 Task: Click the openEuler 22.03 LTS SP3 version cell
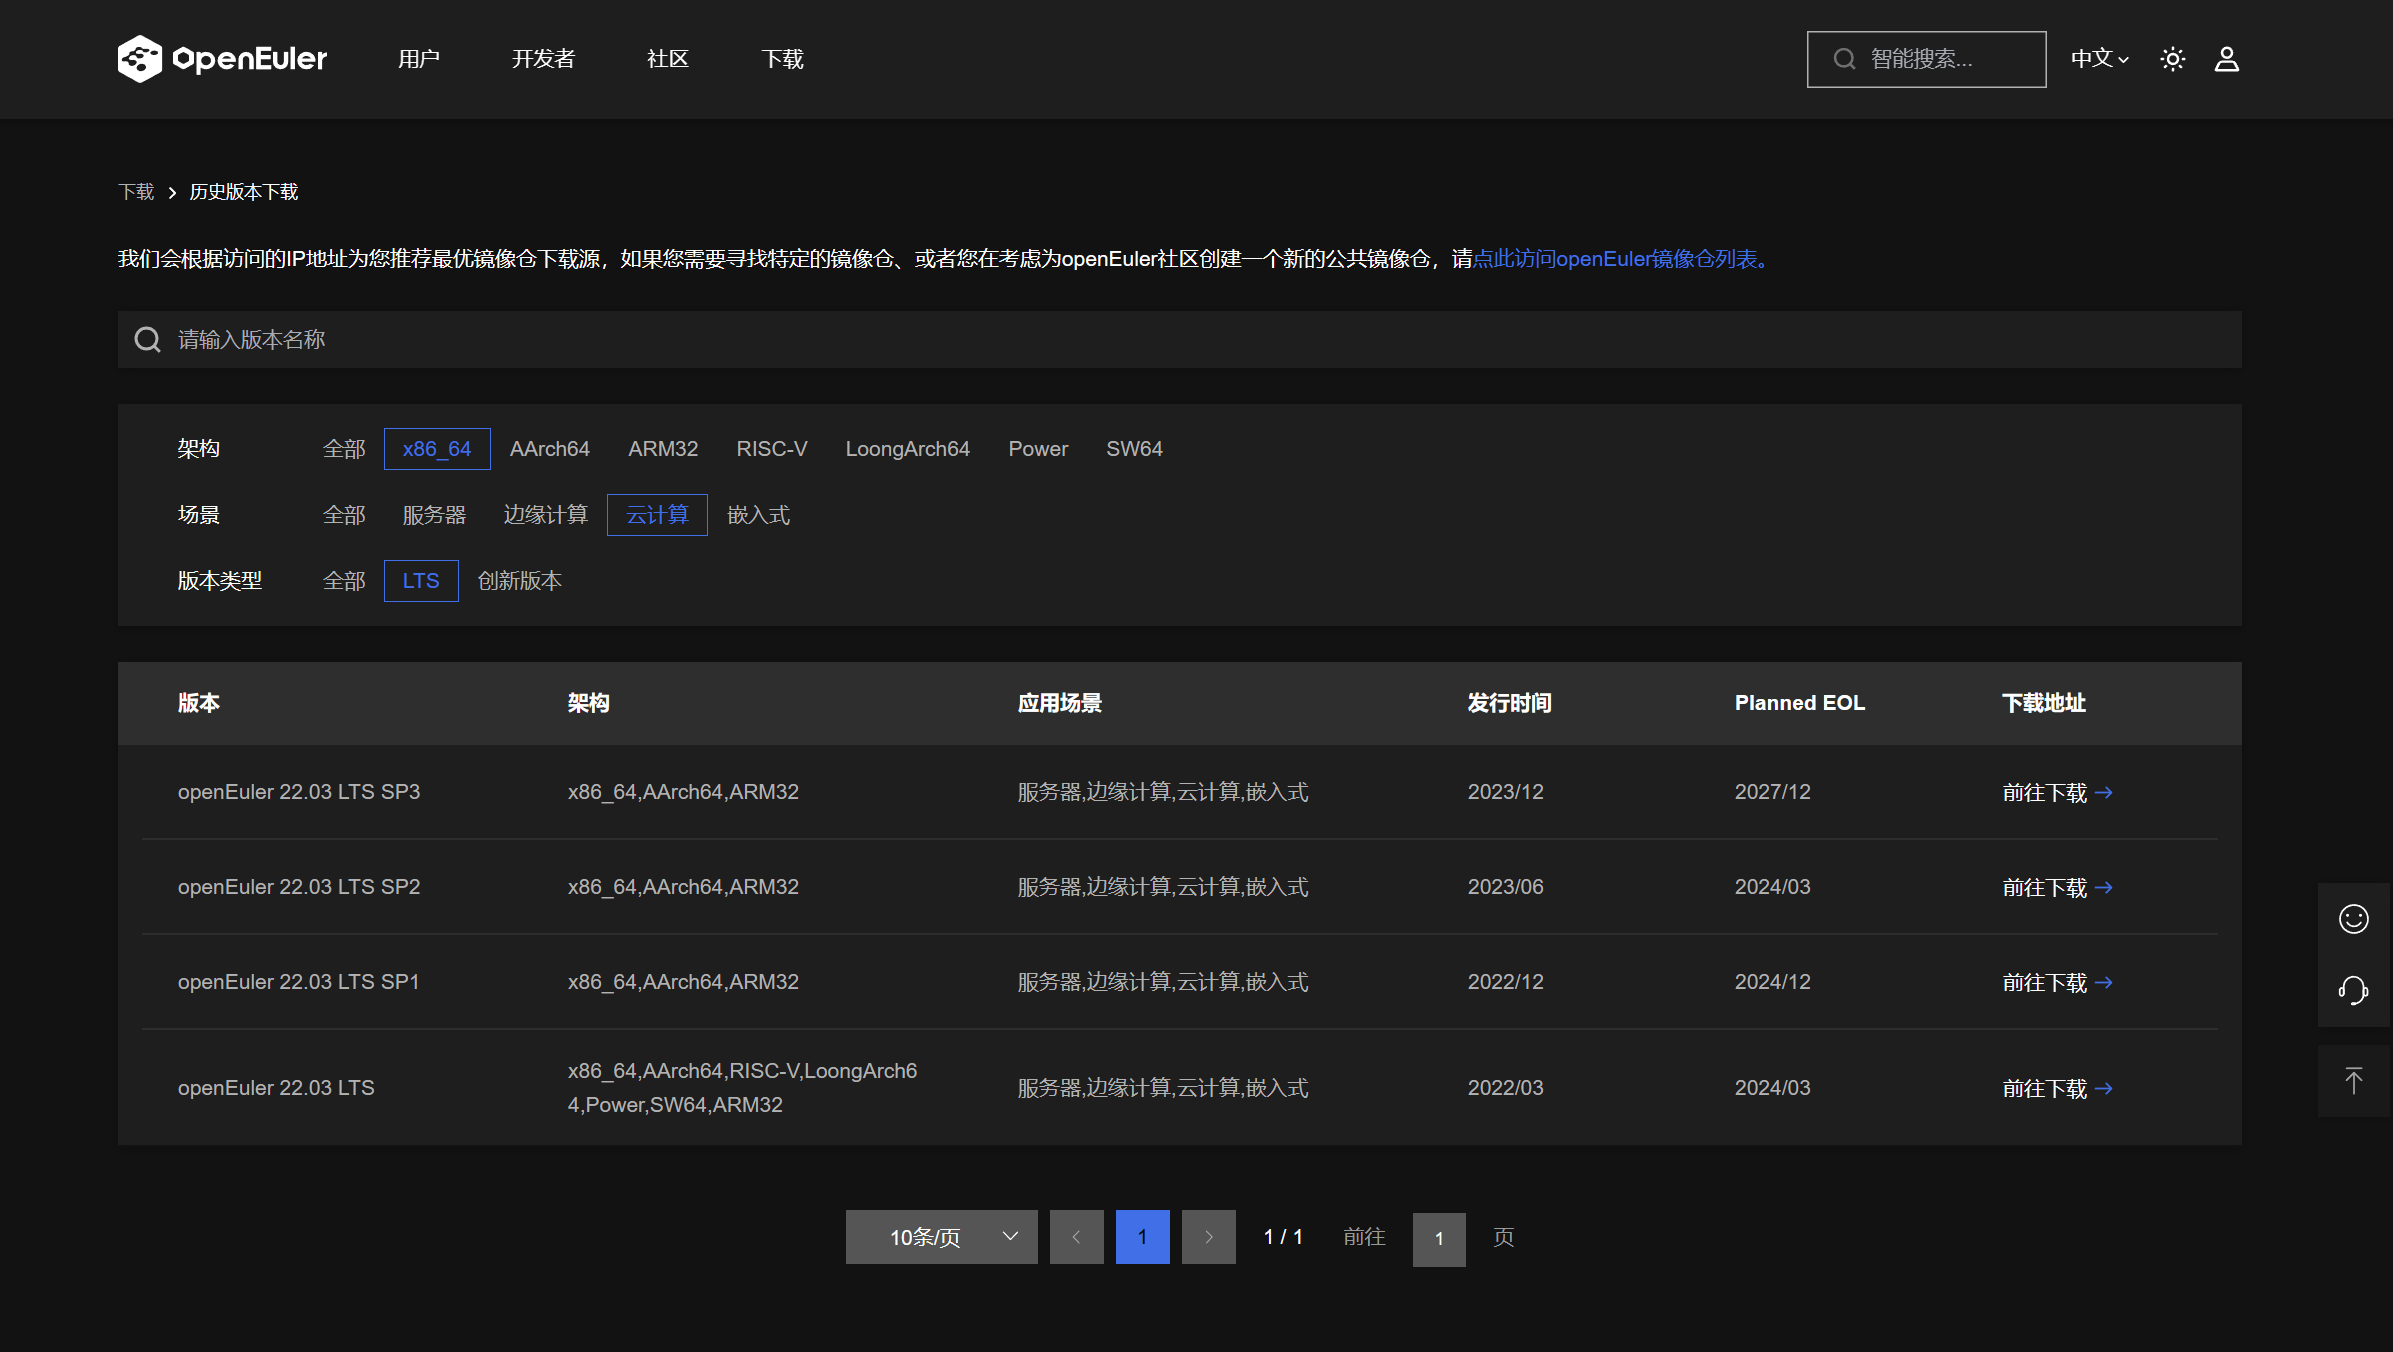[299, 792]
